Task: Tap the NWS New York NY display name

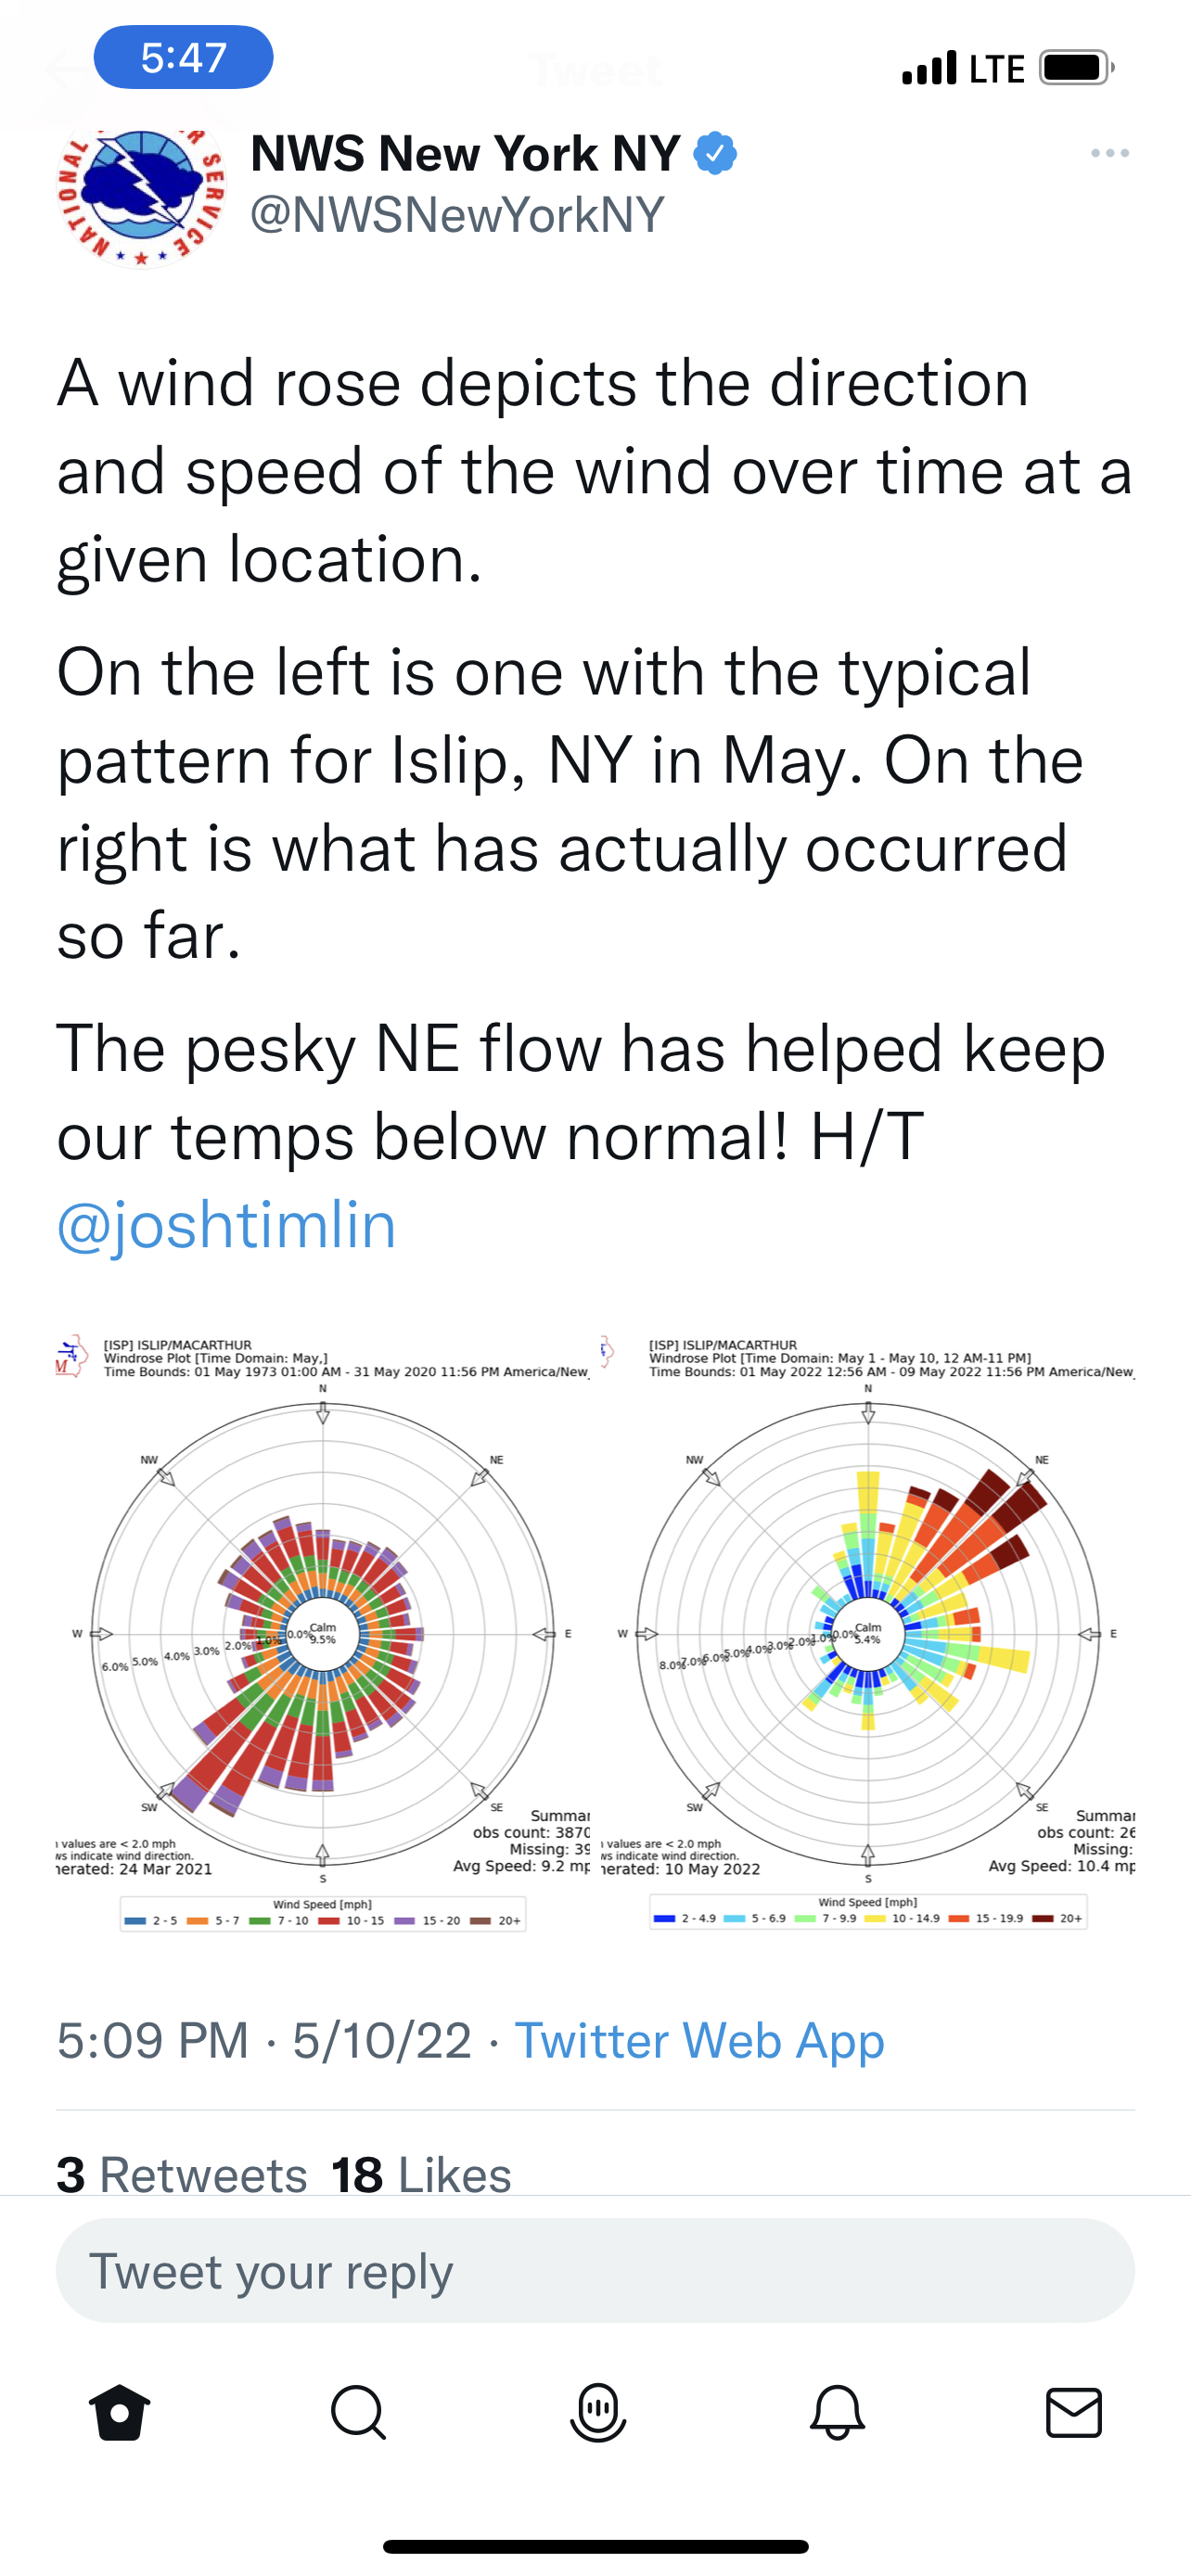Action: click(465, 153)
